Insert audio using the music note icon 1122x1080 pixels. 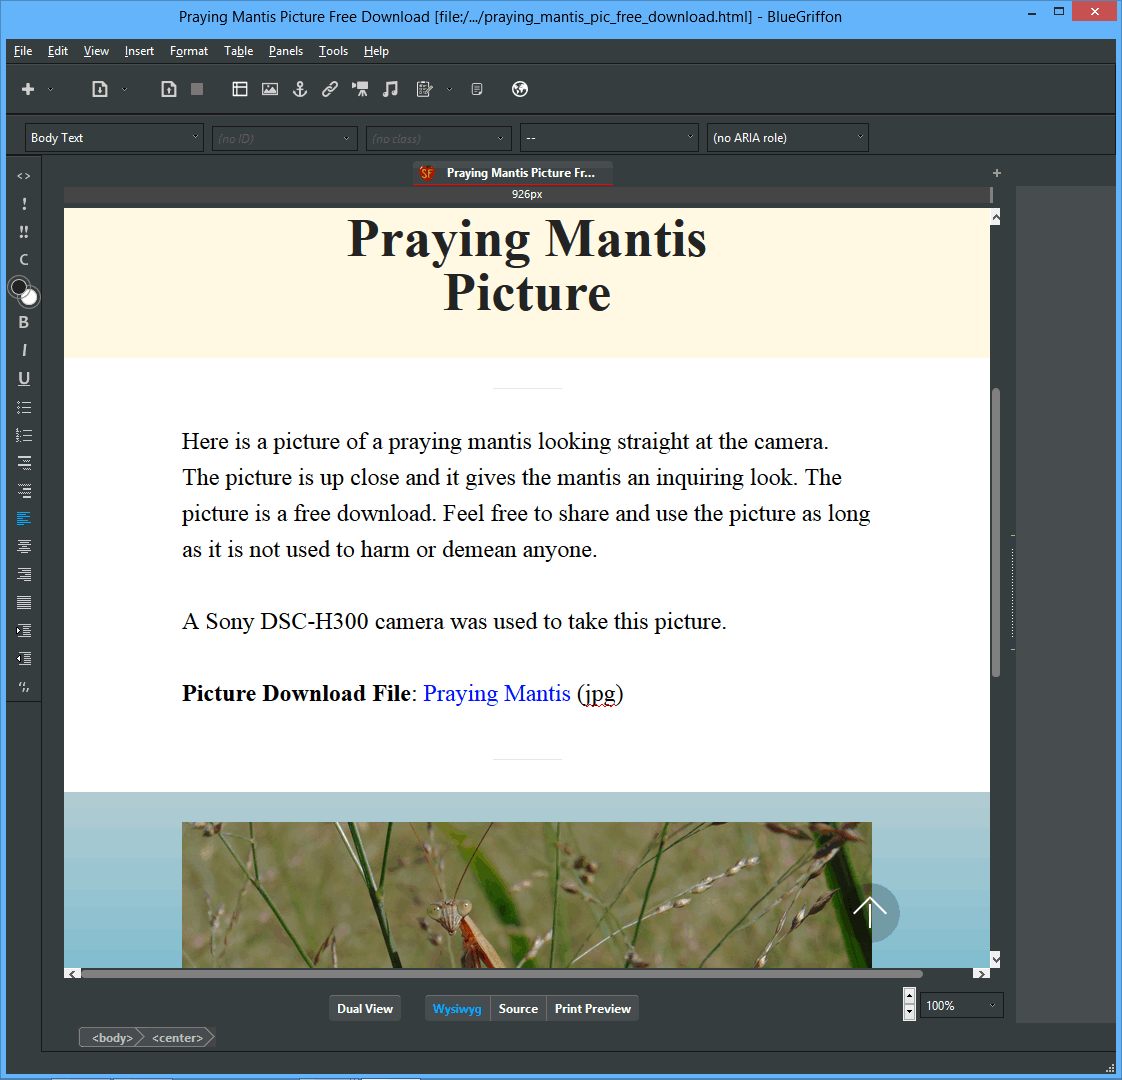point(390,89)
